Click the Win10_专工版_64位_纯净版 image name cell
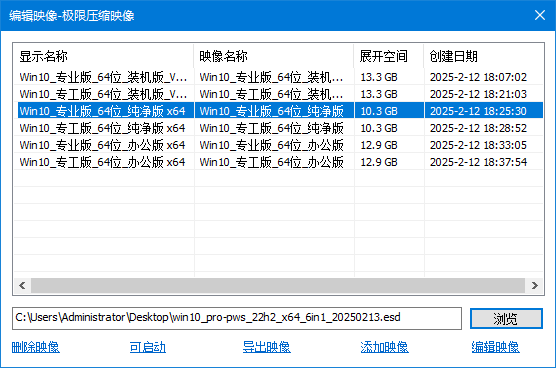 coord(271,128)
